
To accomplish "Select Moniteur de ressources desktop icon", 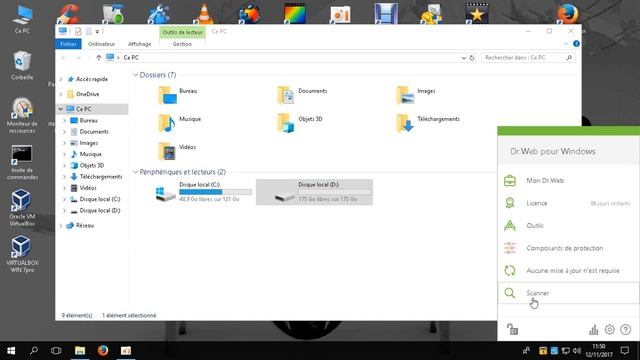I will pos(22,116).
